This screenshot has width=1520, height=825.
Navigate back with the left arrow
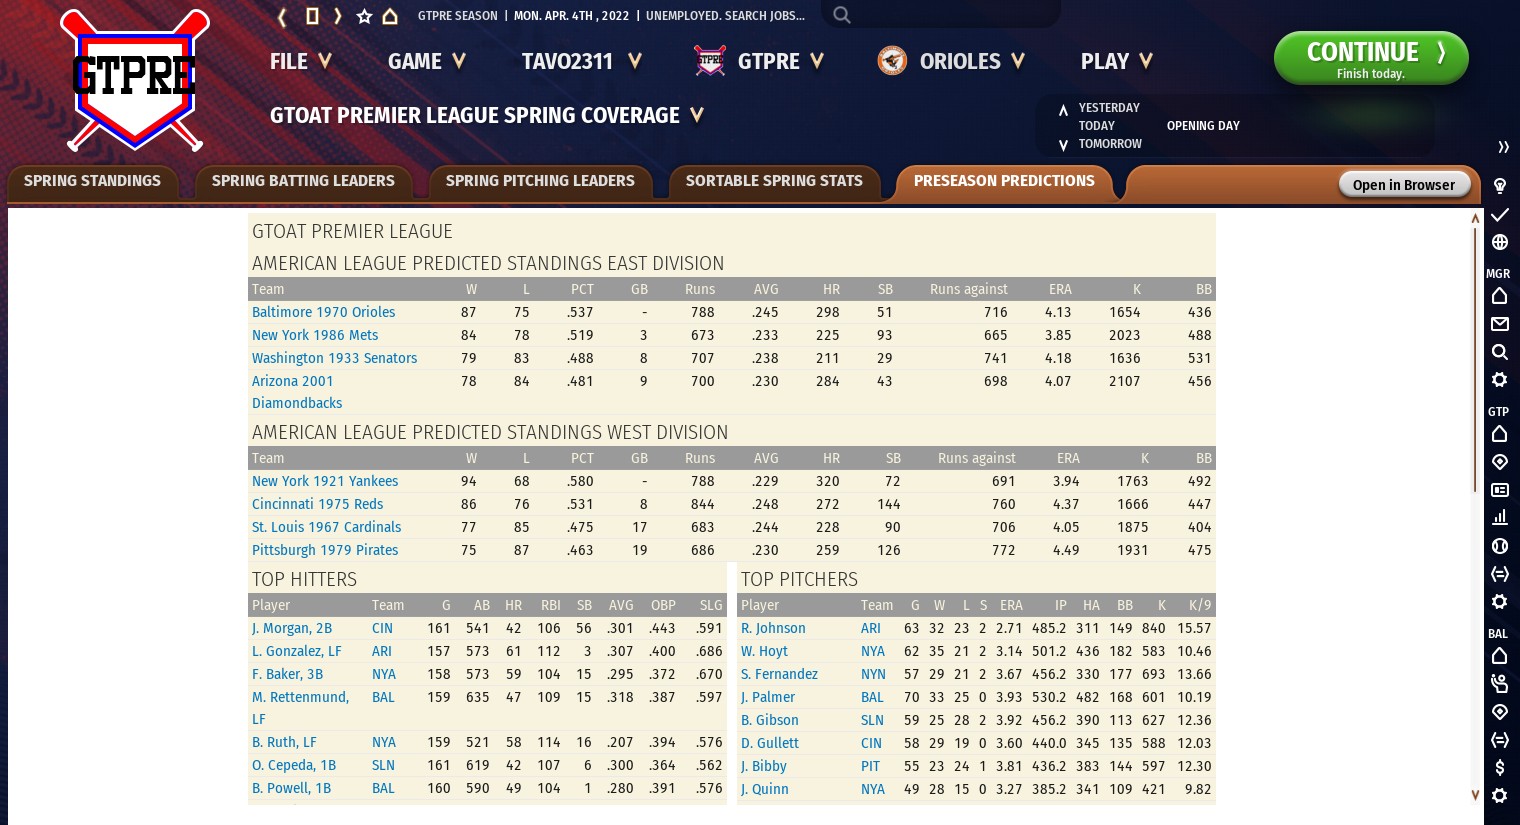click(282, 16)
